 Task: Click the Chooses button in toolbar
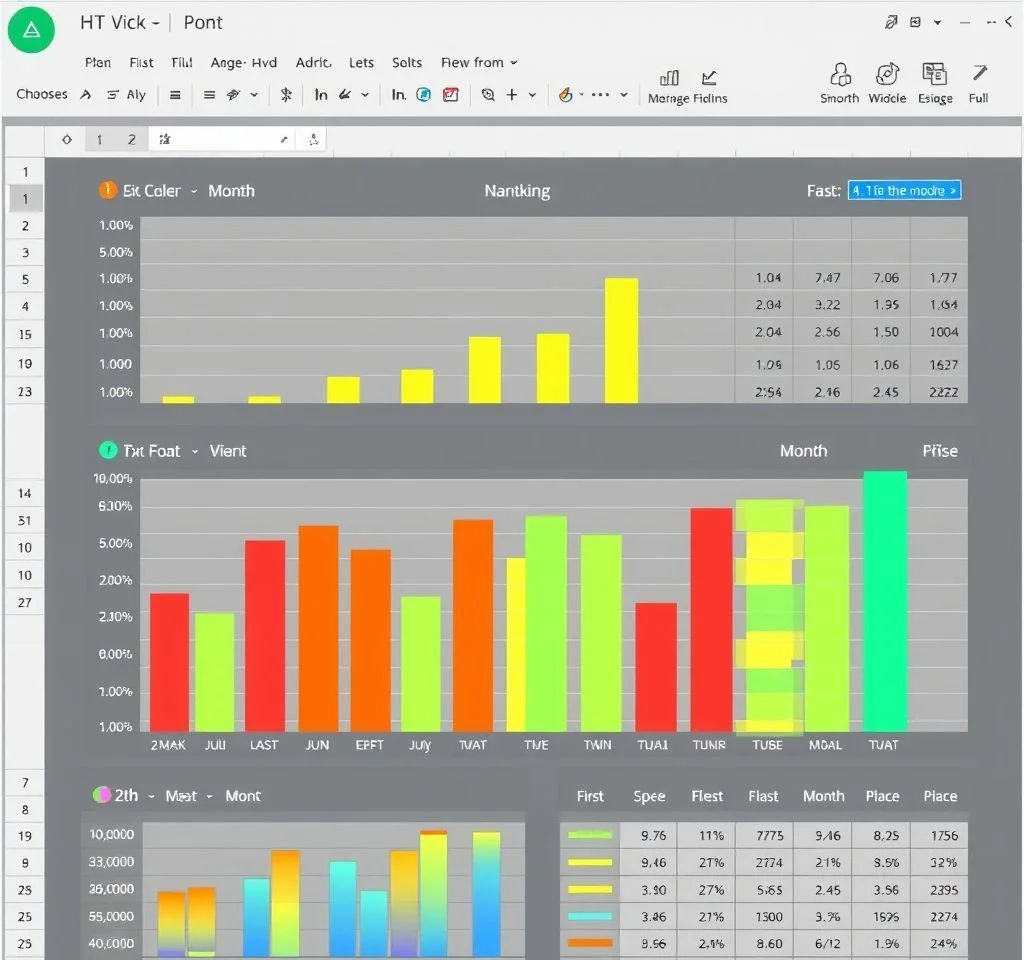pos(42,94)
